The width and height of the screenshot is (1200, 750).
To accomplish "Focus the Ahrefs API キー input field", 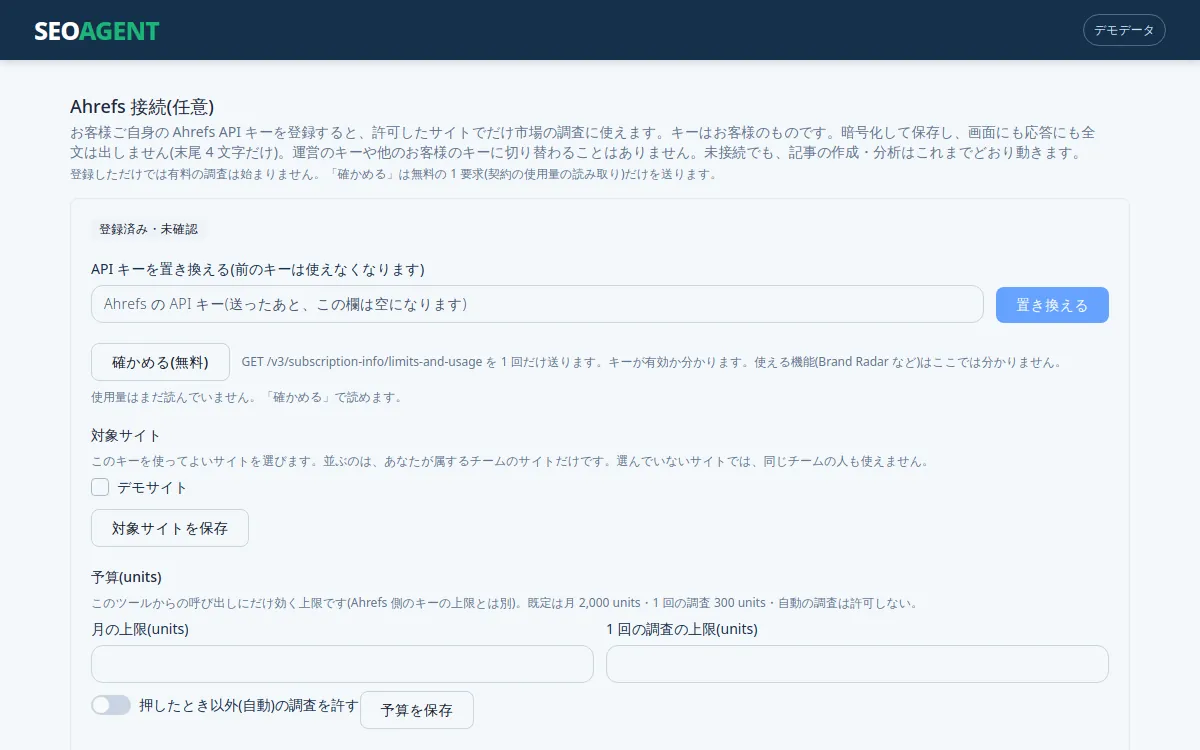I will [x=537, y=304].
